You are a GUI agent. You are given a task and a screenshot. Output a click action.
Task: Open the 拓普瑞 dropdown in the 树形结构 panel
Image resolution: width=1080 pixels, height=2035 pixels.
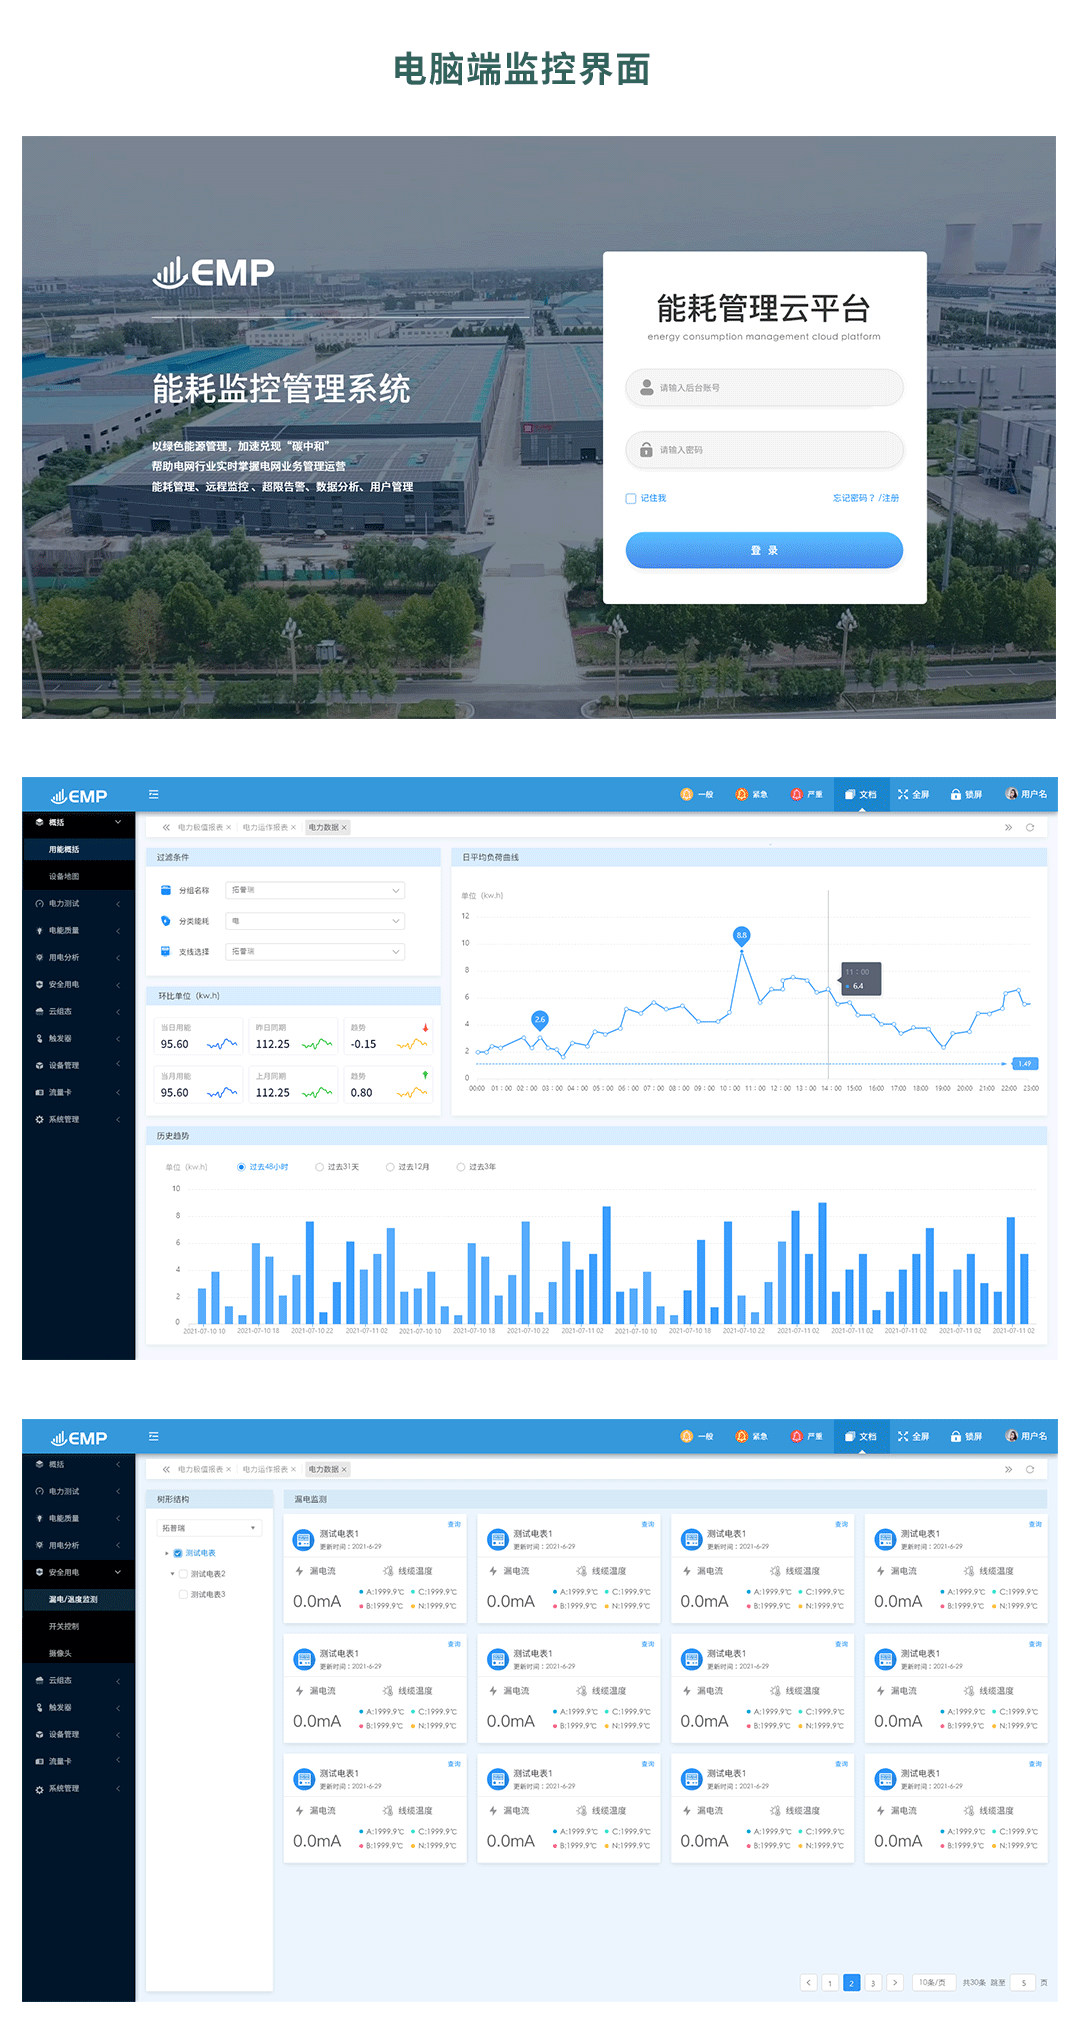210,1528
